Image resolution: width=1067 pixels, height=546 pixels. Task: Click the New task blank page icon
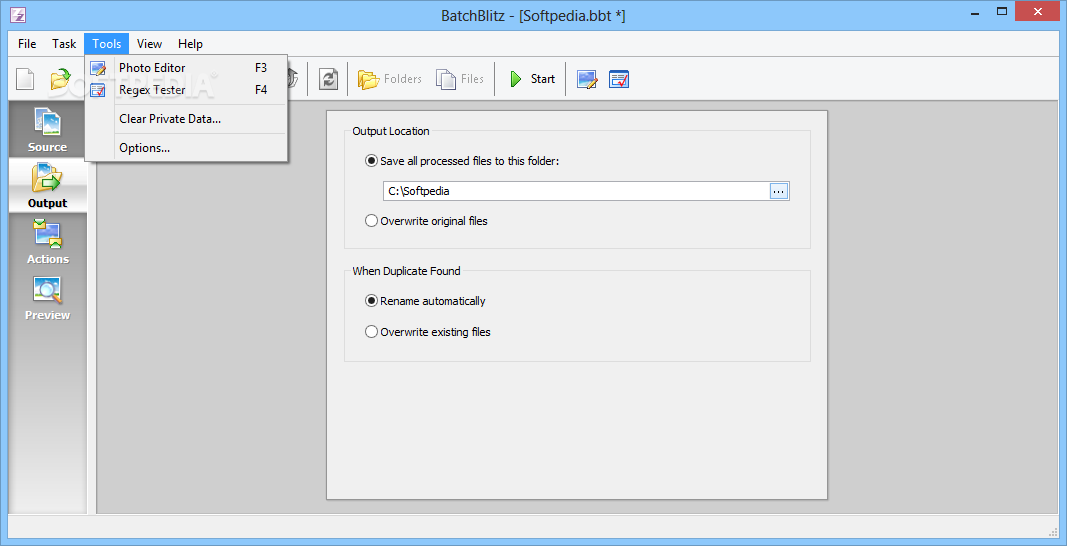pos(25,79)
